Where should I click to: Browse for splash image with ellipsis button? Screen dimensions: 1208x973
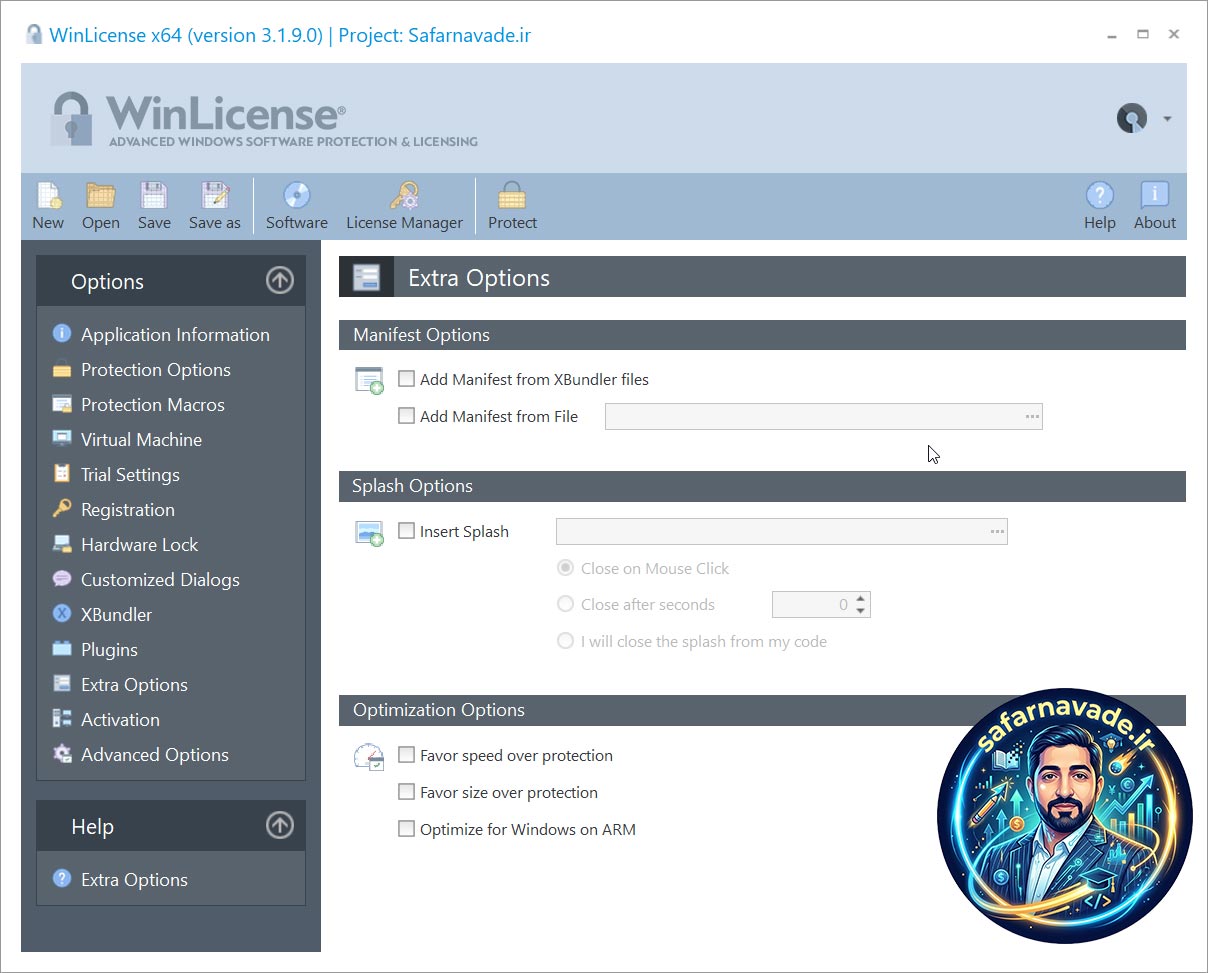[997, 531]
